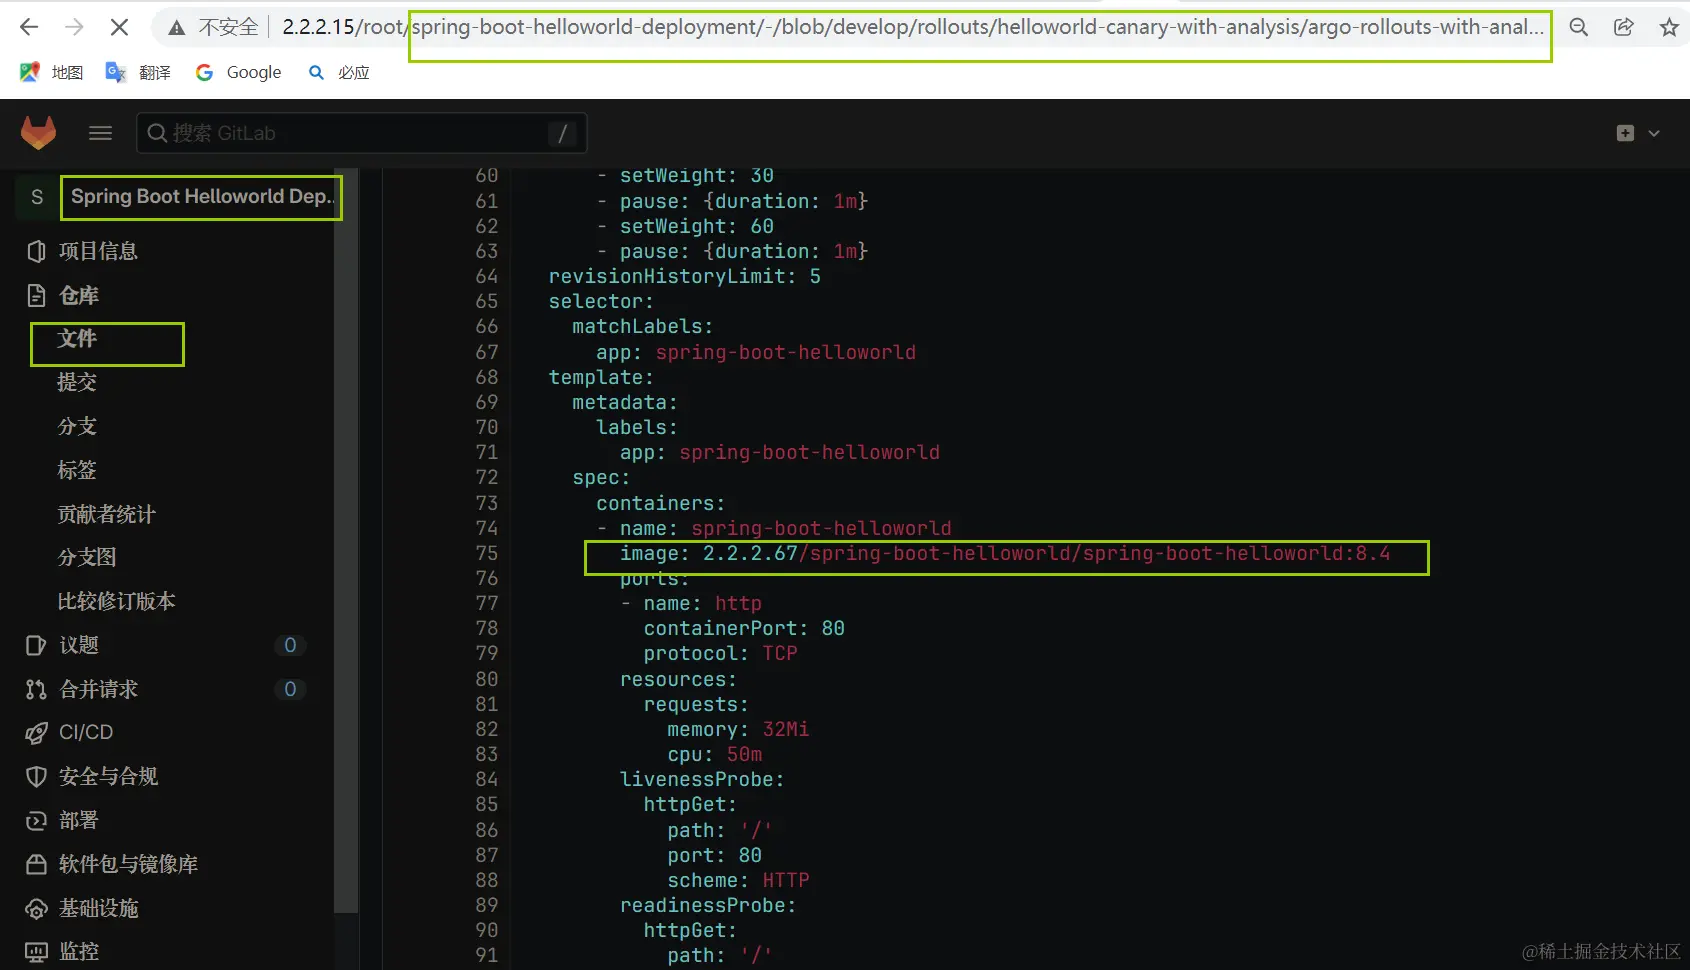Image resolution: width=1690 pixels, height=970 pixels.
Task: Click the 合并请求 count badge 0
Action: pos(290,689)
